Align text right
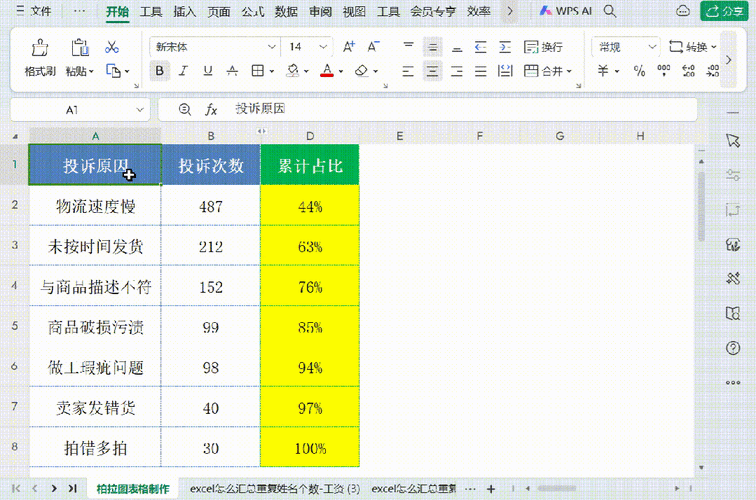This screenshot has width=756, height=500. point(457,71)
